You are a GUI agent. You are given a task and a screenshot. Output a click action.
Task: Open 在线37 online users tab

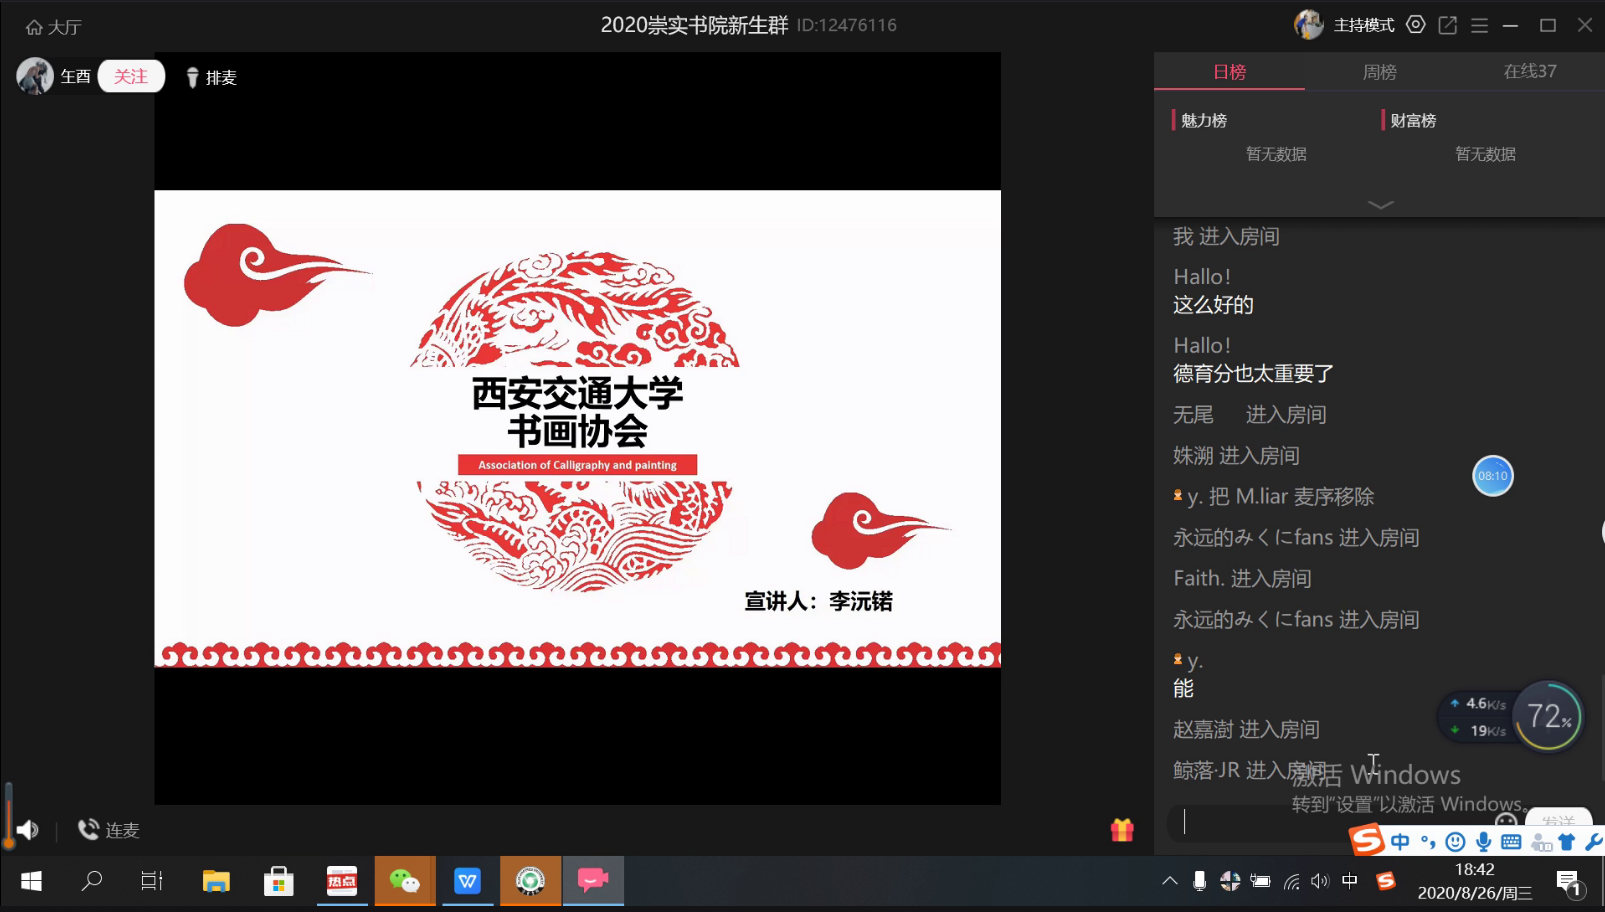1530,72
